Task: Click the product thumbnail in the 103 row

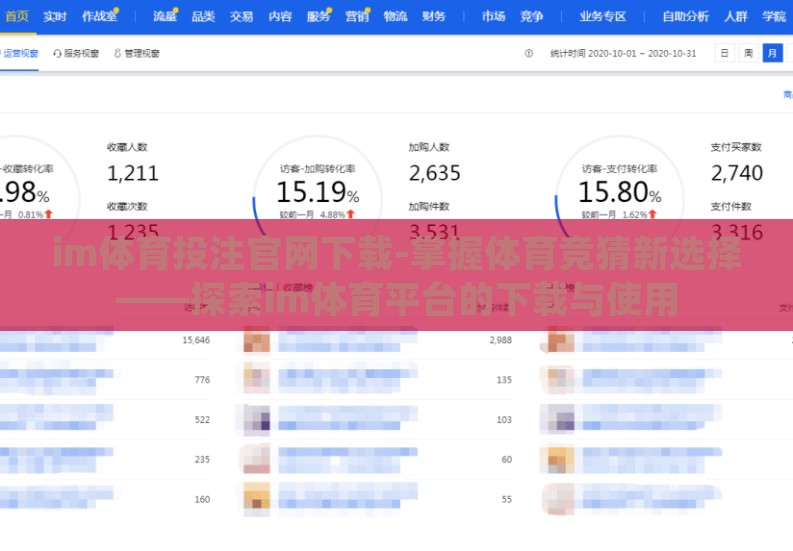Action: [256, 419]
